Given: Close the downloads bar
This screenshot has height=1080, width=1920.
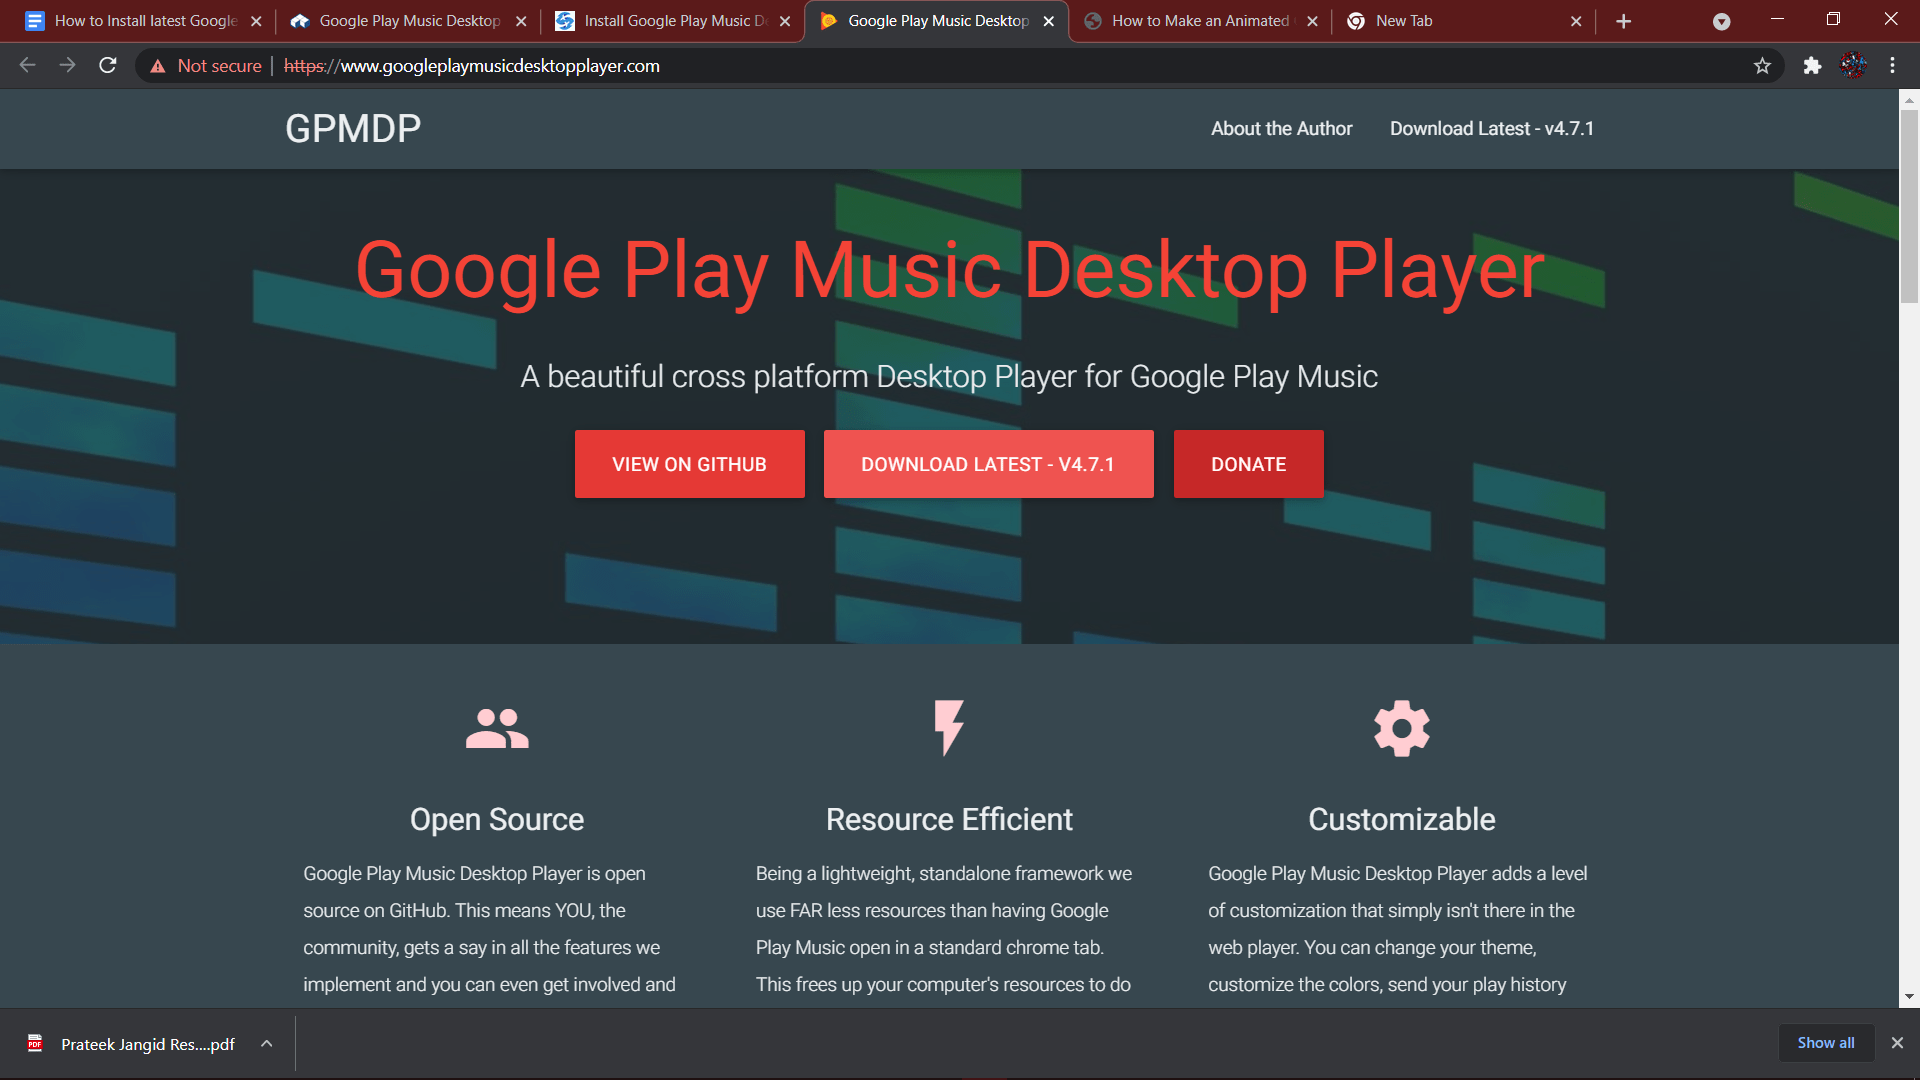Looking at the screenshot, I should click(x=1897, y=1043).
